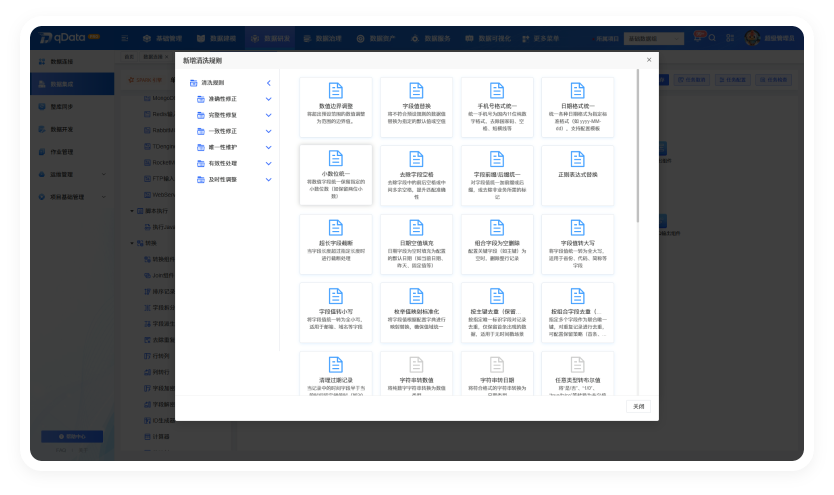Expand the 及时性调整 category
The width and height of the screenshot is (834, 495).
[x=269, y=180]
